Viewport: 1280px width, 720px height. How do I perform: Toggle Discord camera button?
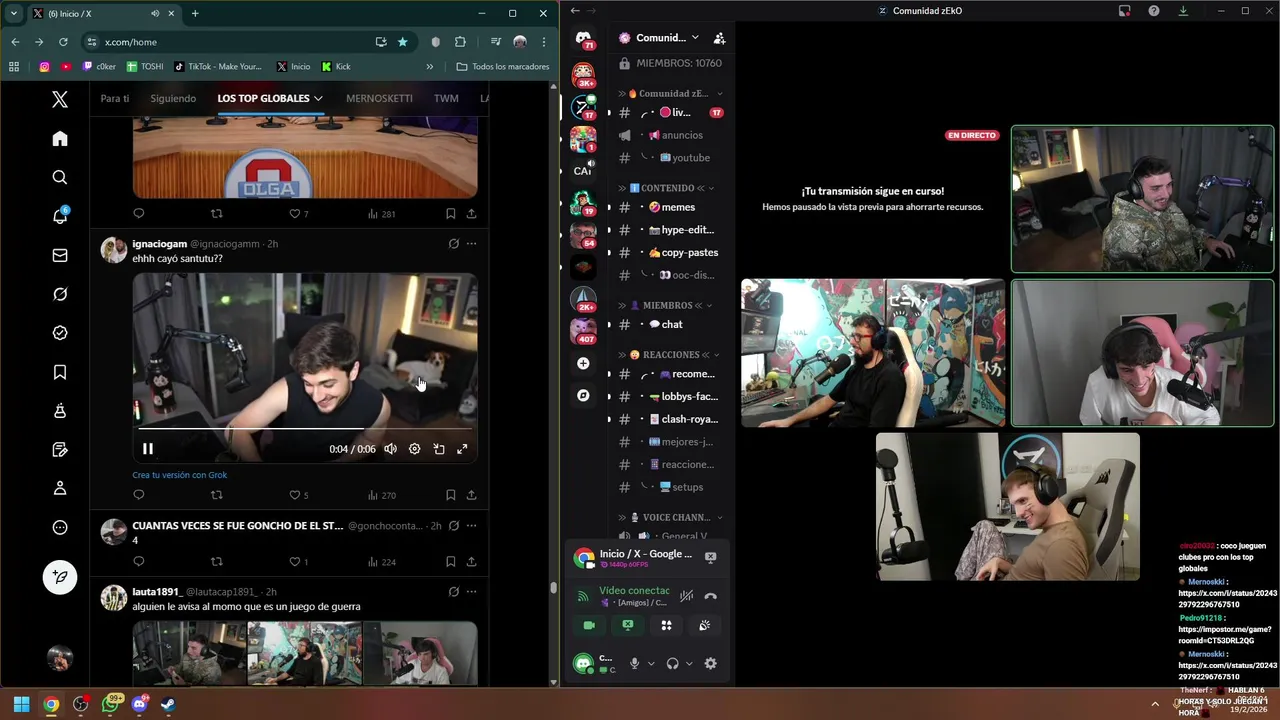pyautogui.click(x=589, y=625)
